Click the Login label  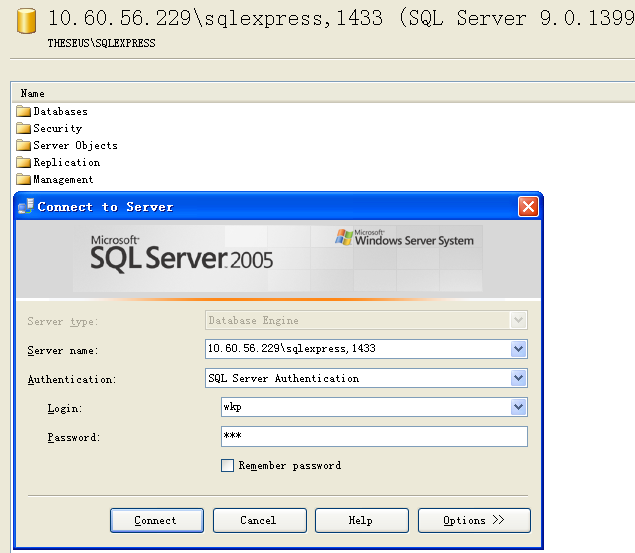(65, 408)
